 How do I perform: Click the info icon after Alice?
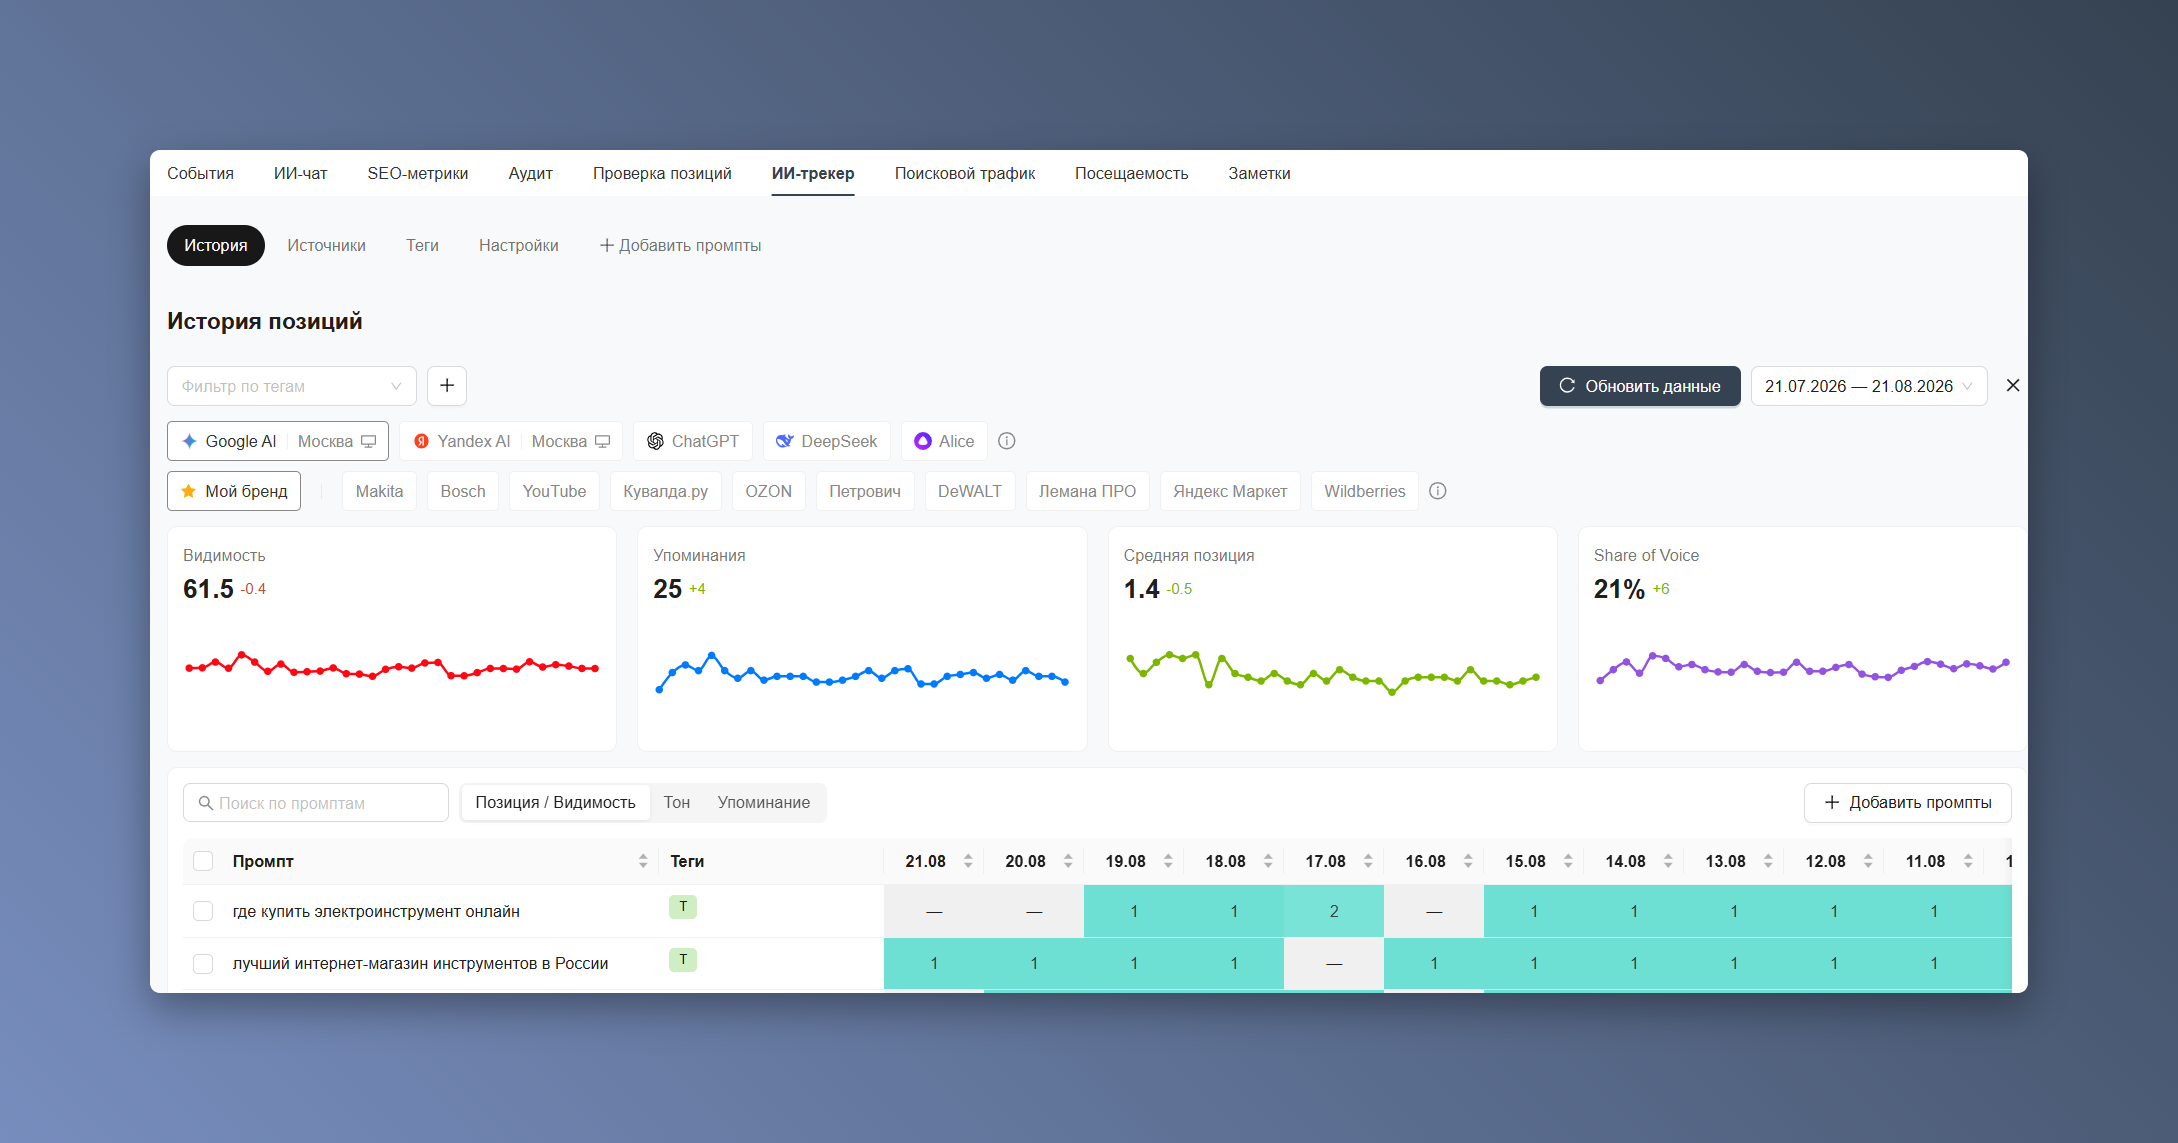coord(1007,441)
